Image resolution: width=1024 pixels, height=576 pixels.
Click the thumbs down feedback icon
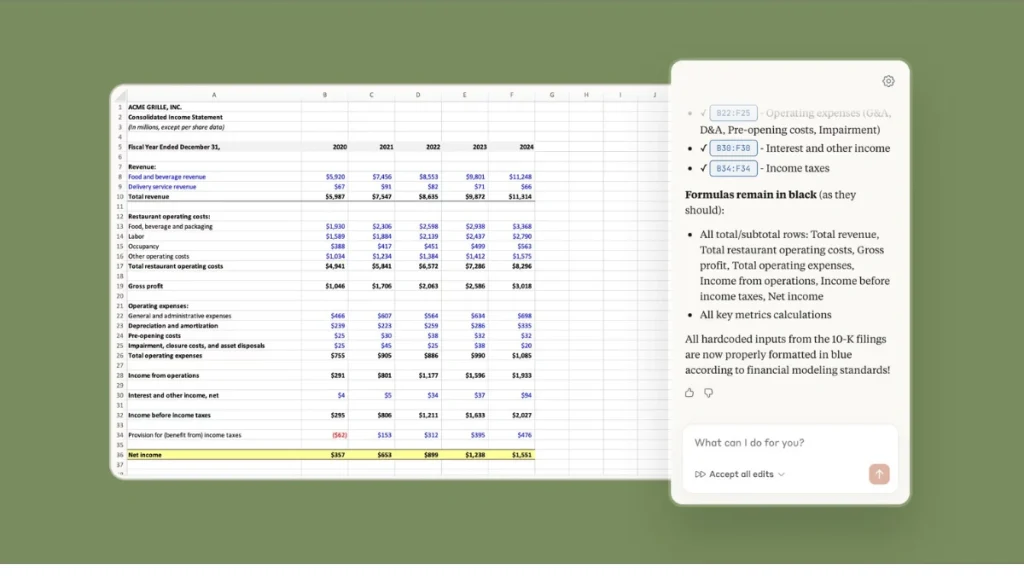click(x=709, y=393)
